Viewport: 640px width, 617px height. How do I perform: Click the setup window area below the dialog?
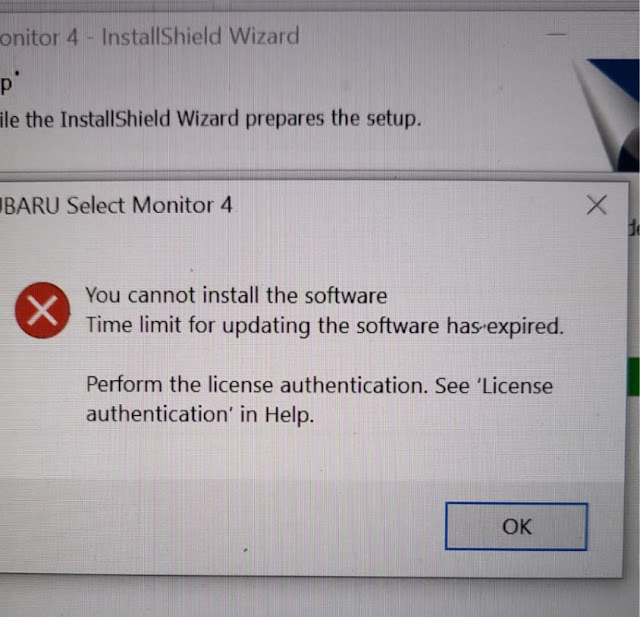coord(318,598)
